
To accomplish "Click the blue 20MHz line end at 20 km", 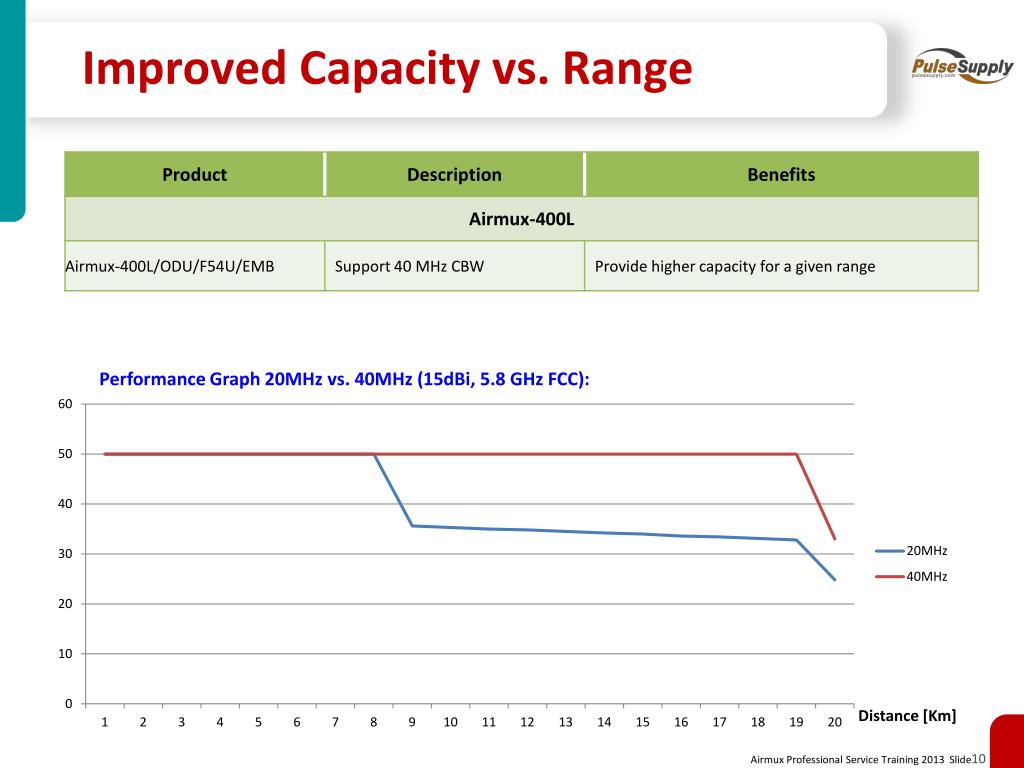I will click(834, 579).
